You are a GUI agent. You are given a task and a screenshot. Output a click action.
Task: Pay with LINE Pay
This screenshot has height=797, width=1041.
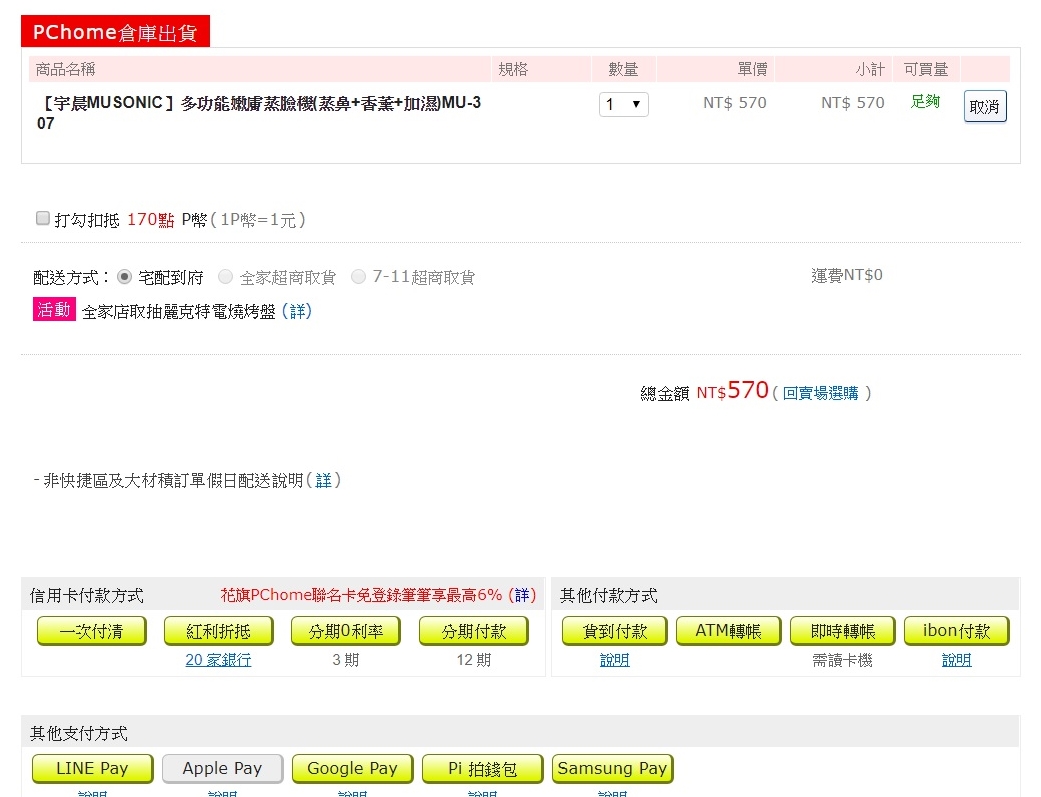pos(92,768)
